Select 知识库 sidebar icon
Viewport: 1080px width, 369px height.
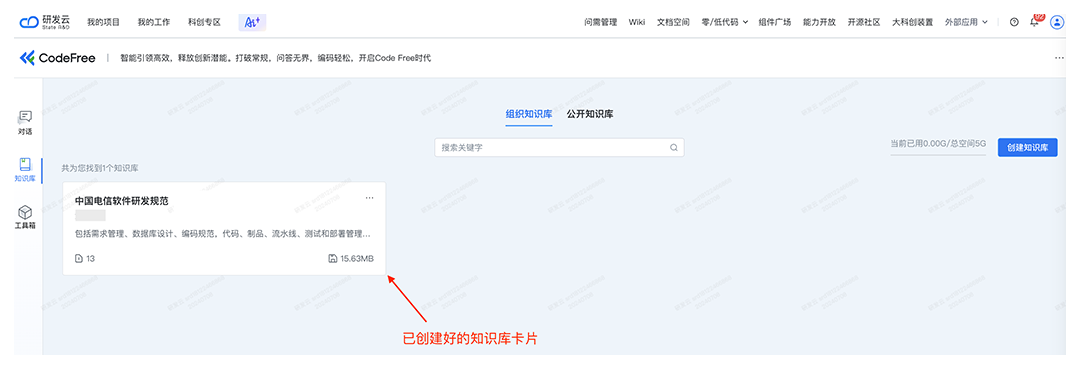[x=25, y=170]
